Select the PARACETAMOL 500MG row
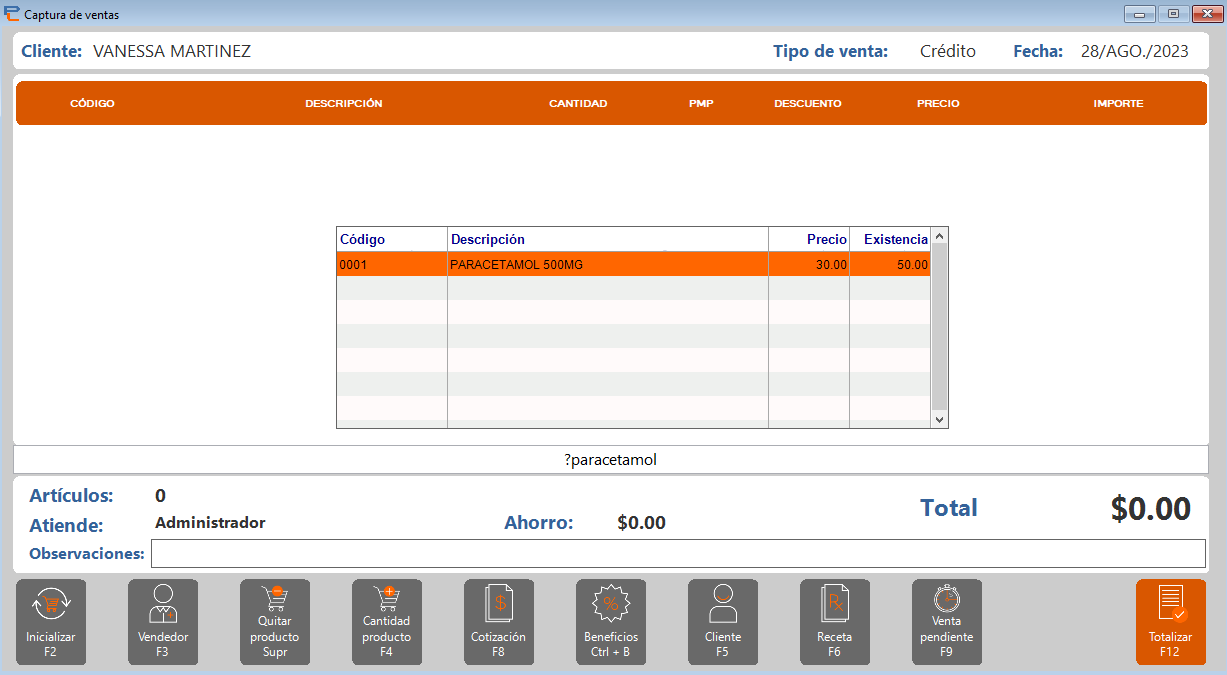Viewport: 1227px width, 675px height. point(634,264)
